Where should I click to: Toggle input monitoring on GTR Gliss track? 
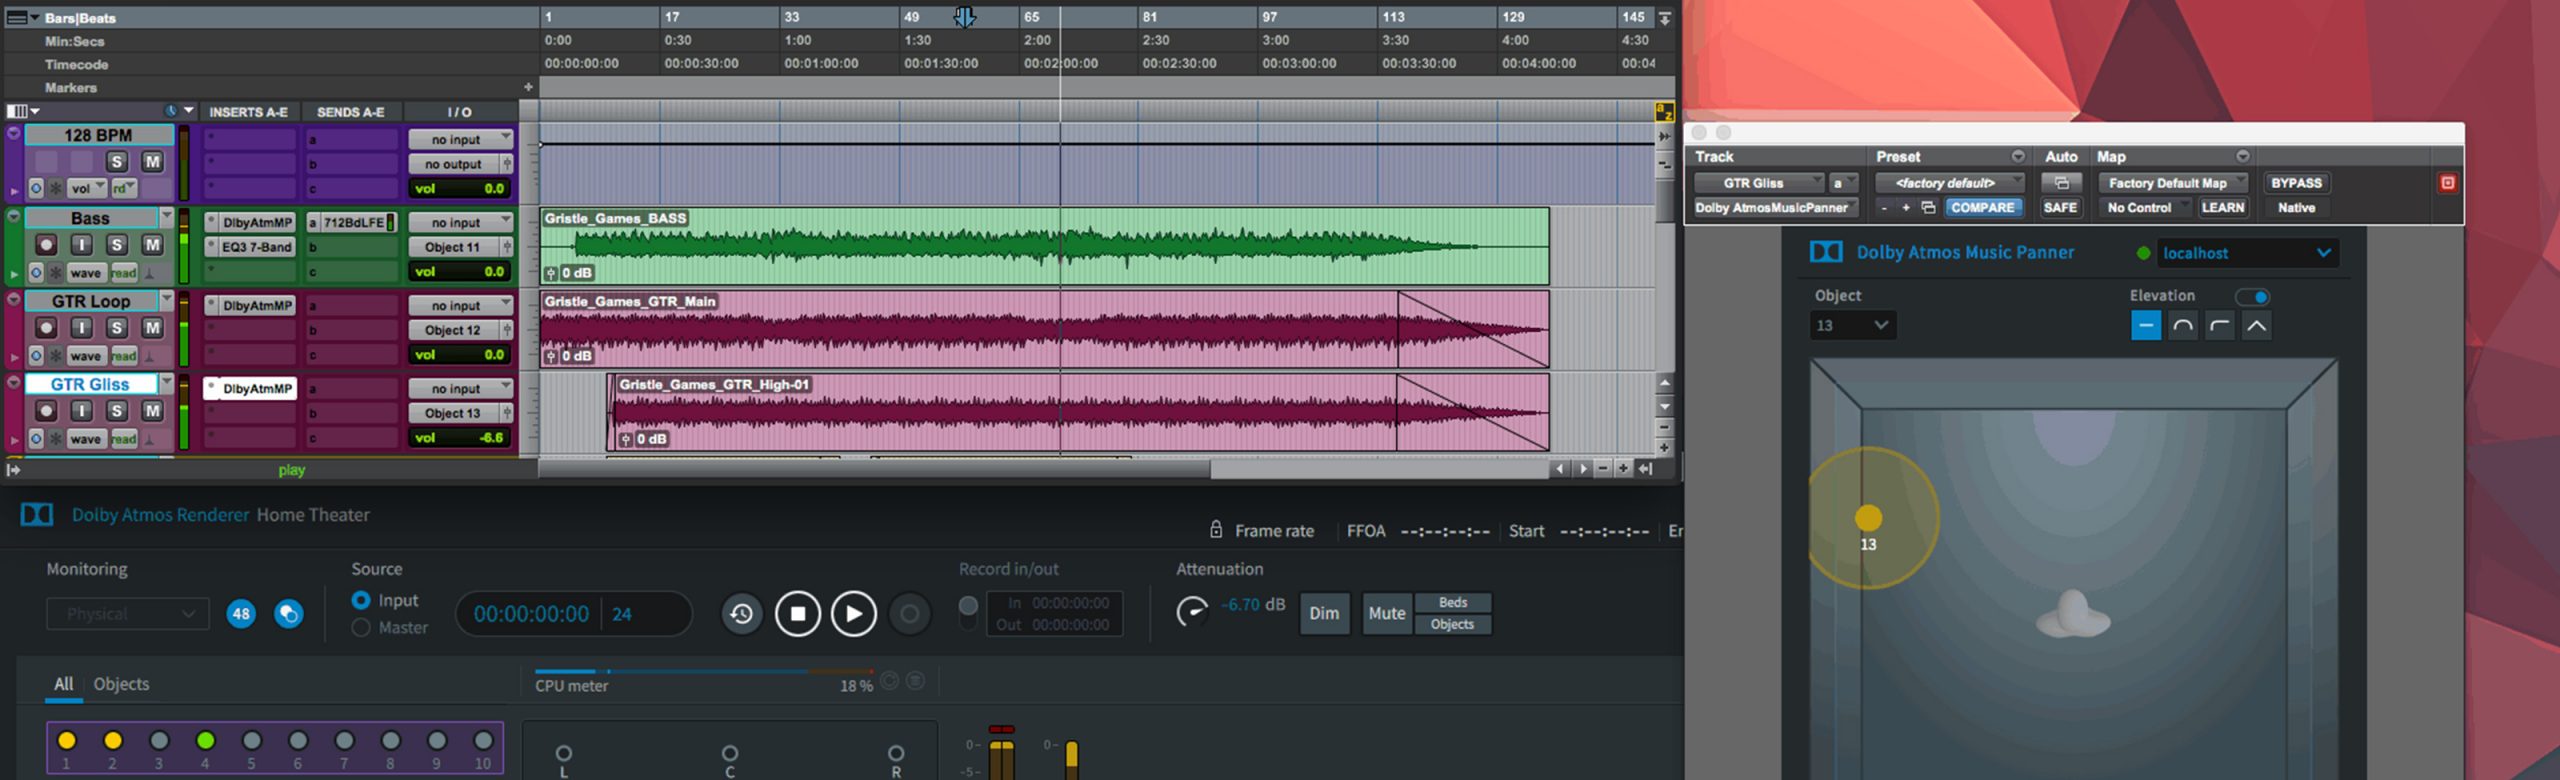pyautogui.click(x=82, y=411)
